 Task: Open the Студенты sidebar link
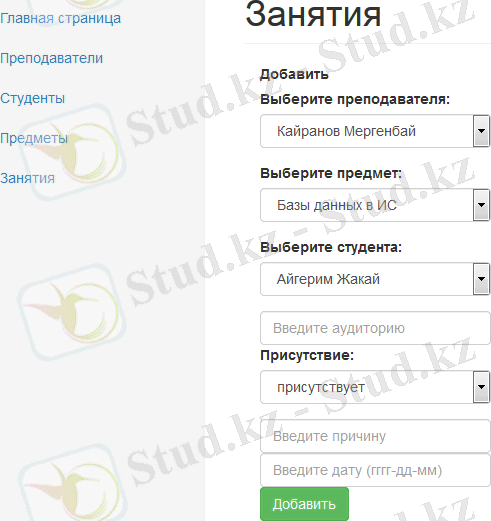(x=32, y=98)
